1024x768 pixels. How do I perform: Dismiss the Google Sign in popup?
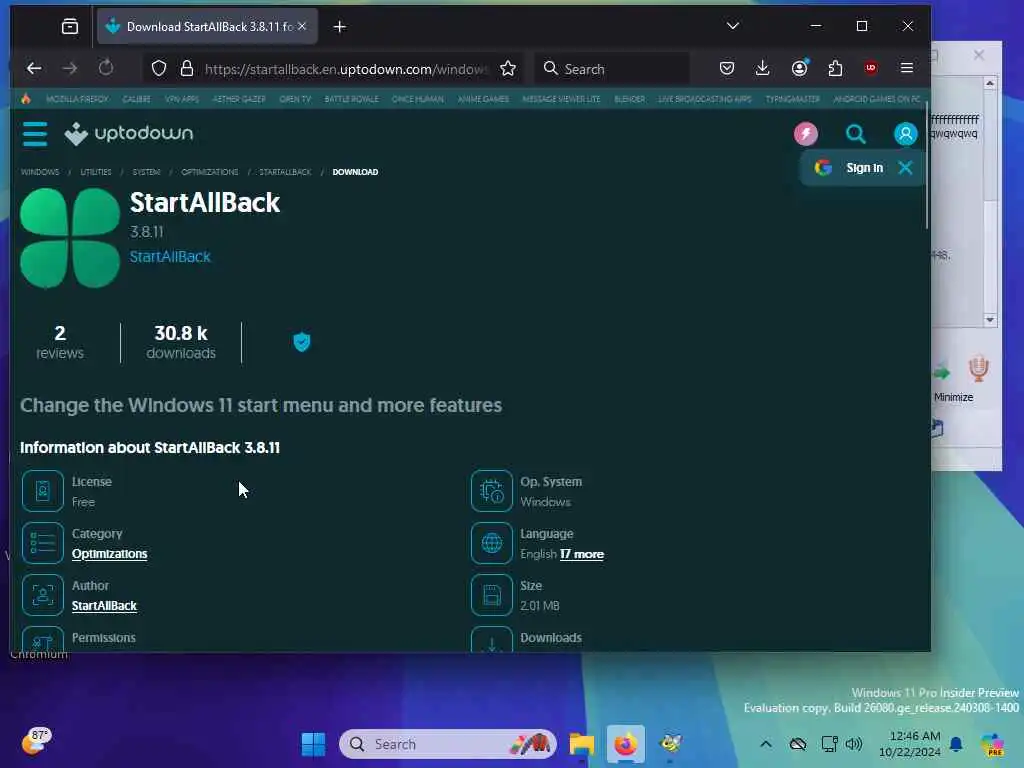coord(905,168)
